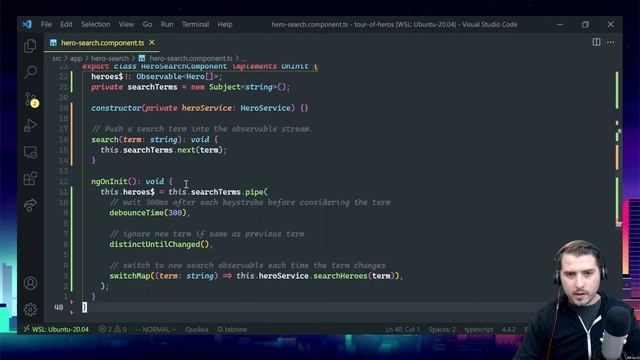Open the Live Share view icon
Viewport: 640px width, 360px height.
tap(30, 204)
